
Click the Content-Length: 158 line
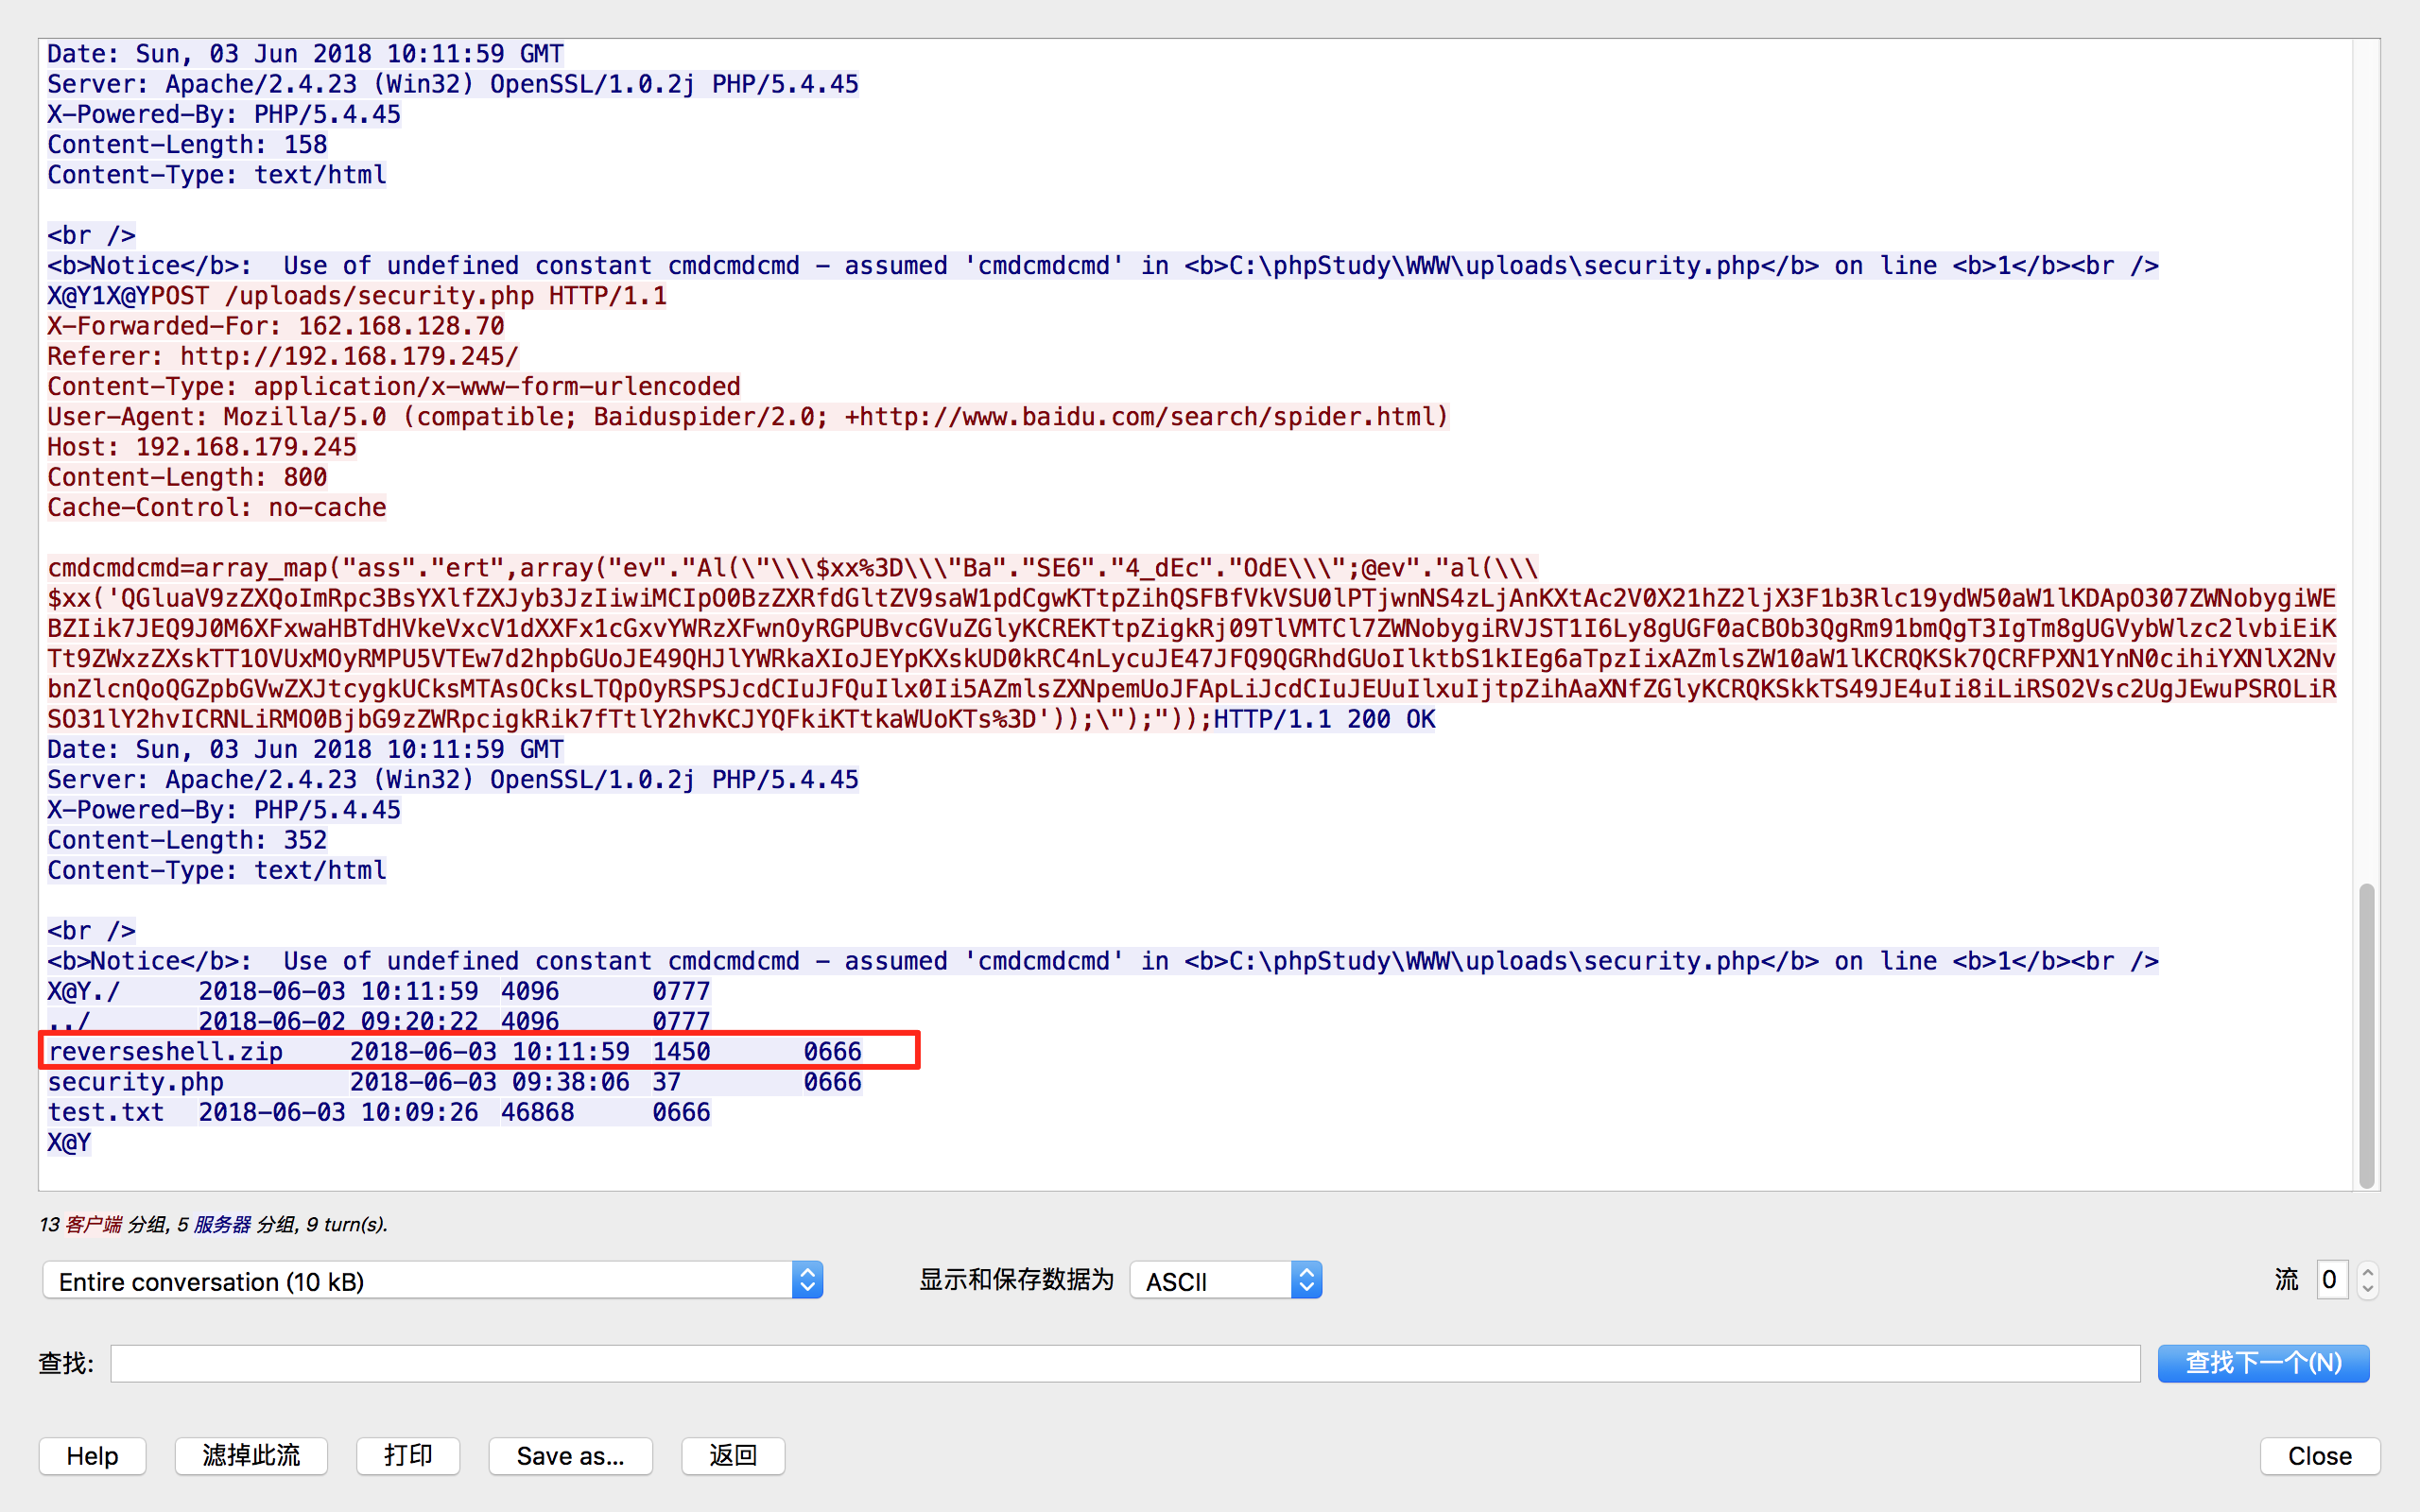[187, 144]
